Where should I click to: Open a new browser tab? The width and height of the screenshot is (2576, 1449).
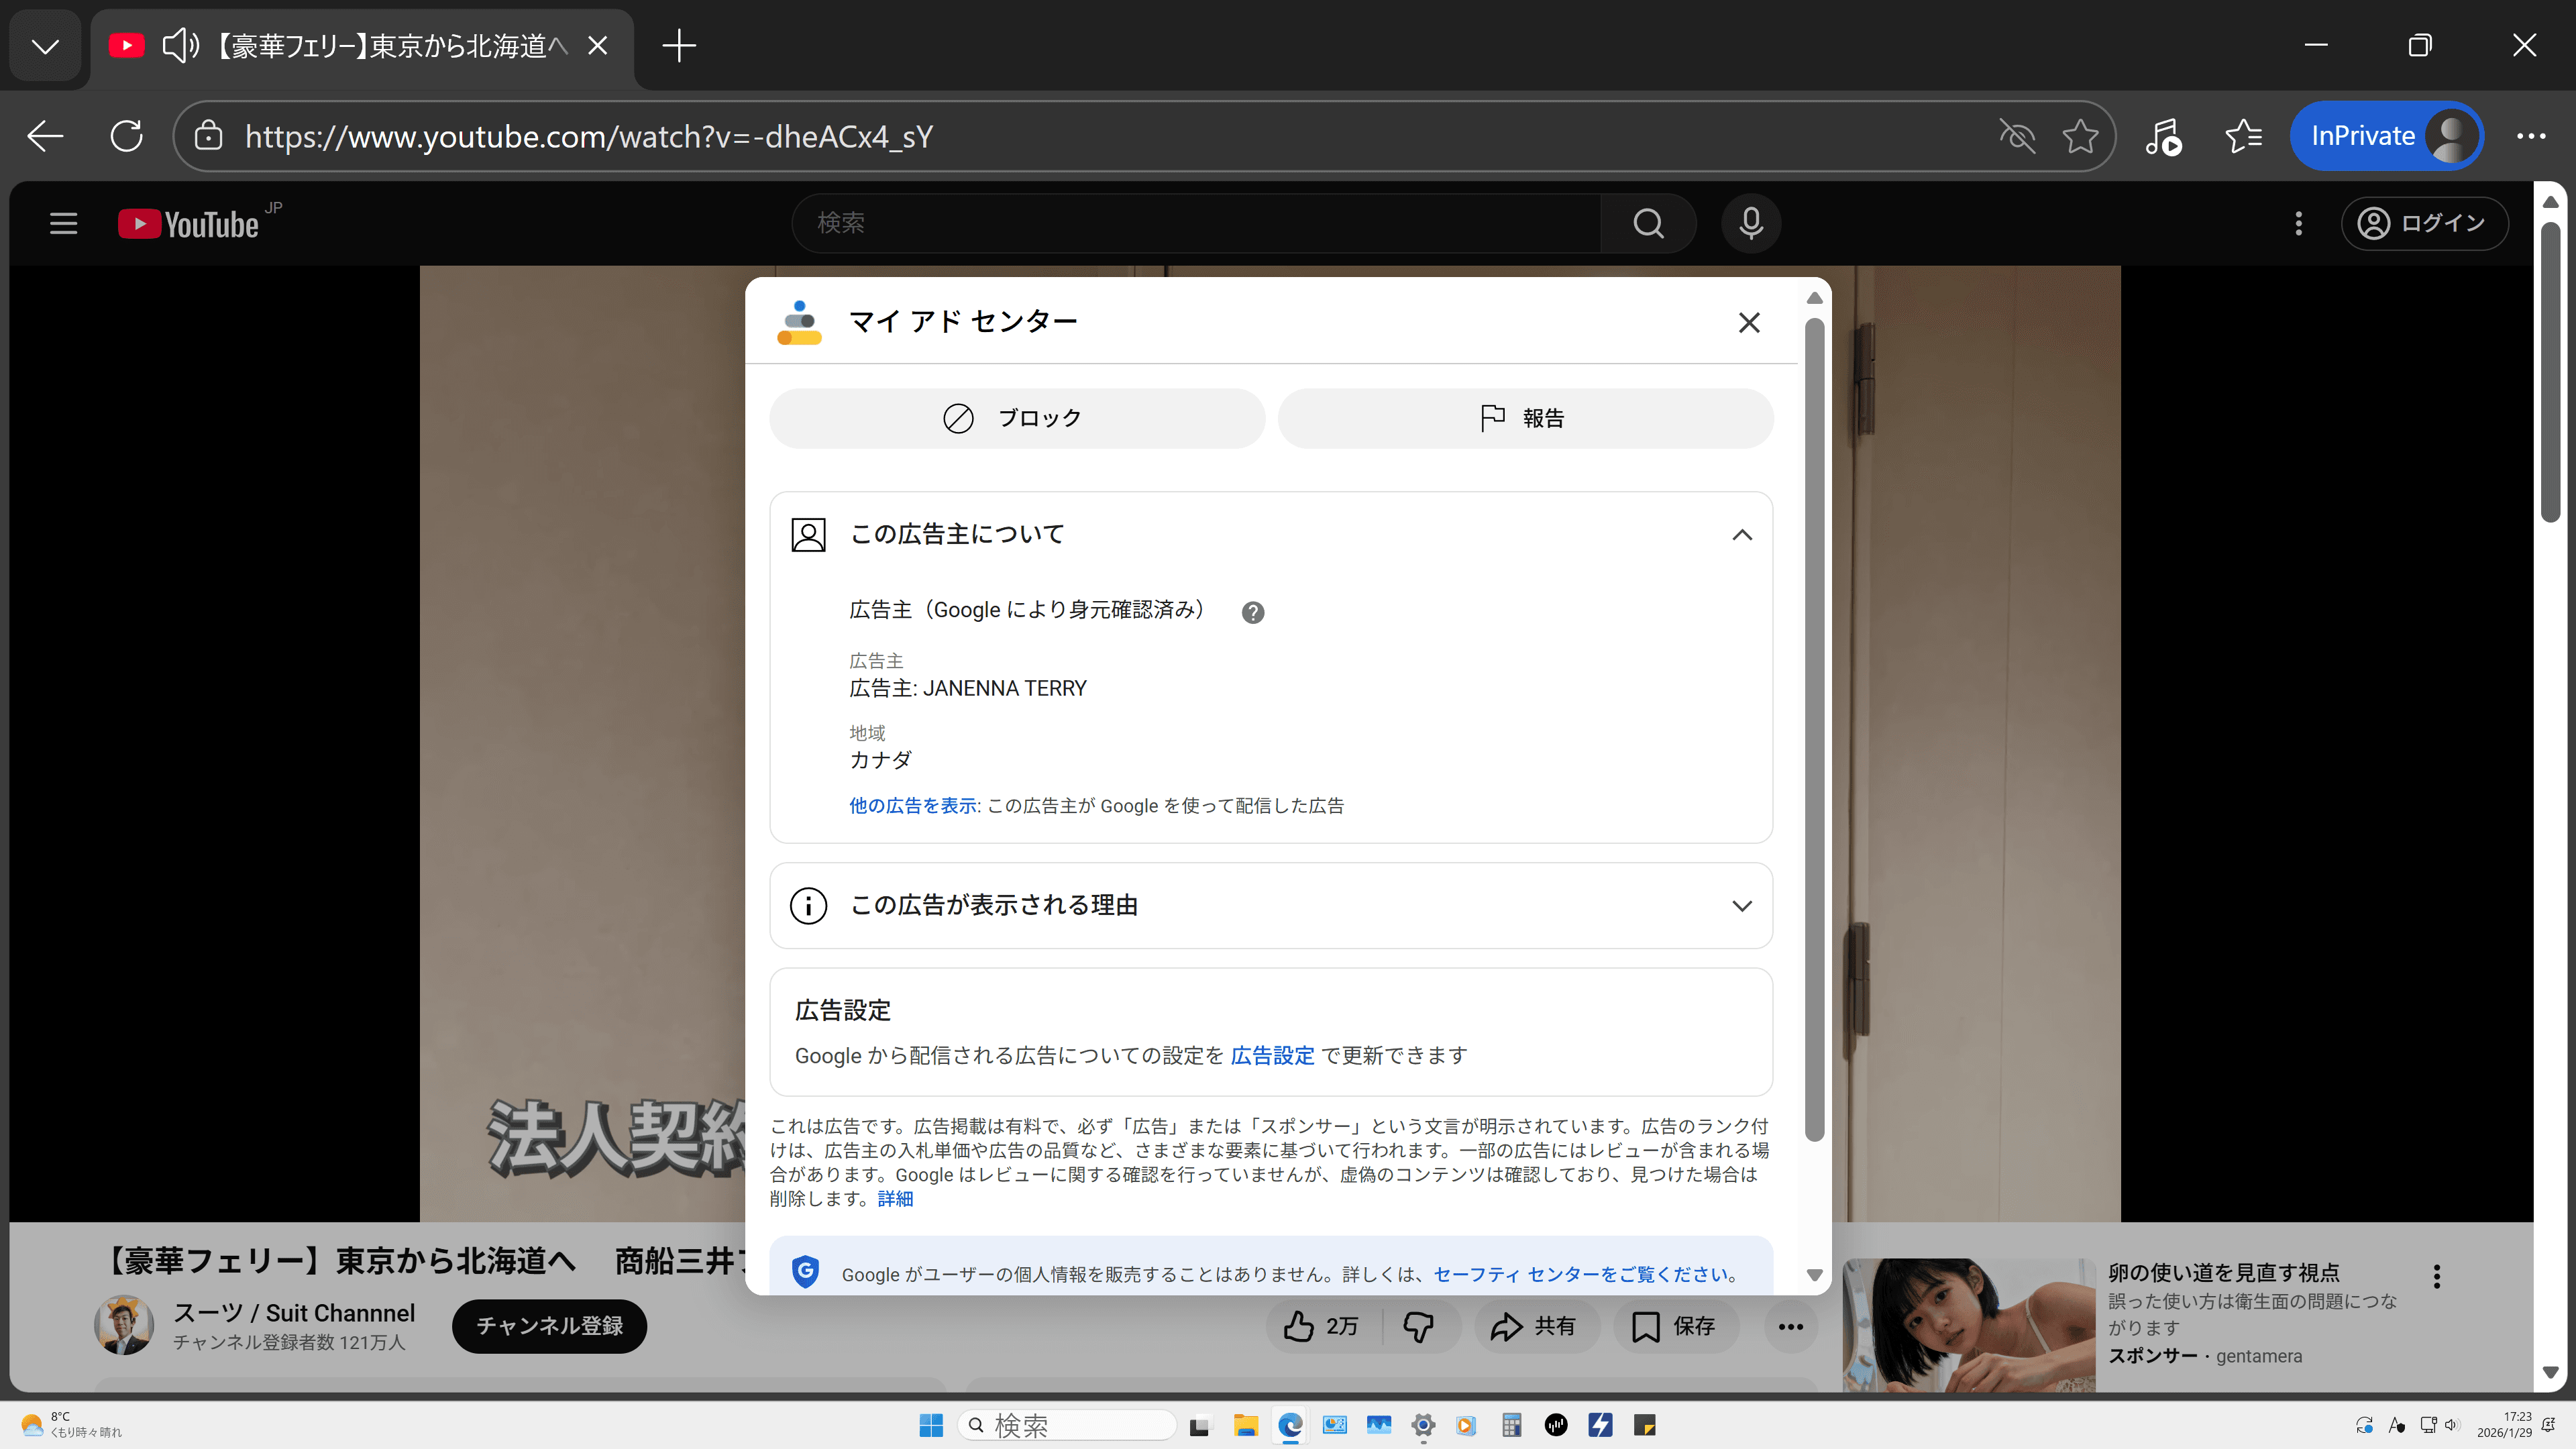pos(678,46)
